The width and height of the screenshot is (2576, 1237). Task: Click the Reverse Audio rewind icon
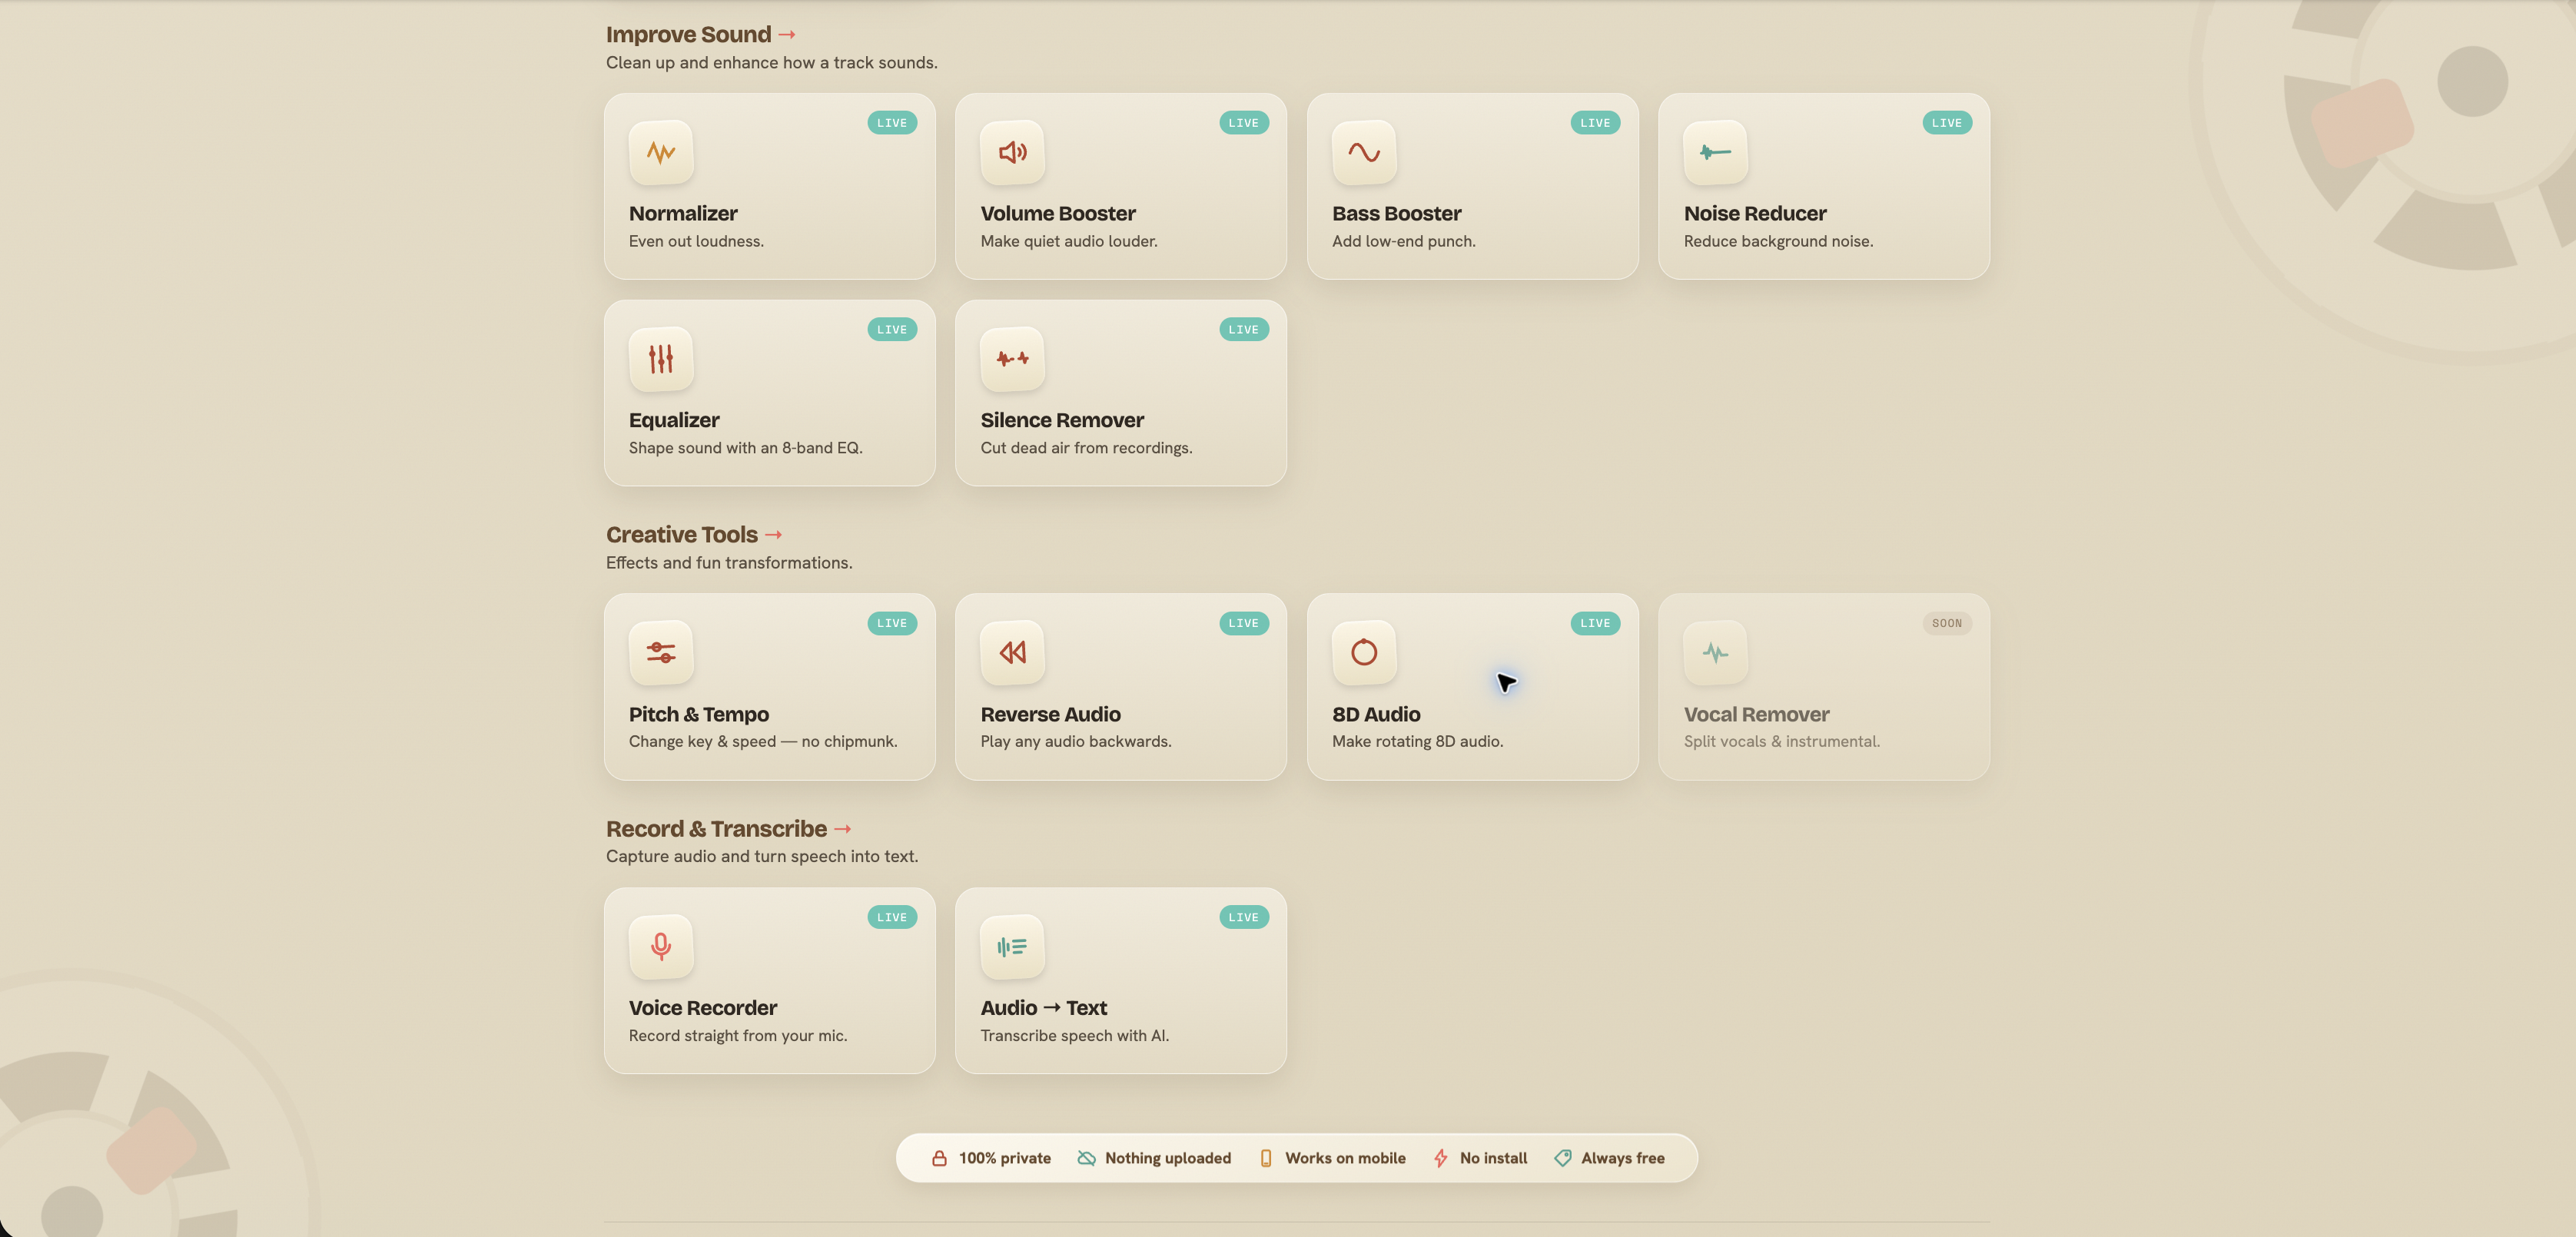coord(1012,653)
